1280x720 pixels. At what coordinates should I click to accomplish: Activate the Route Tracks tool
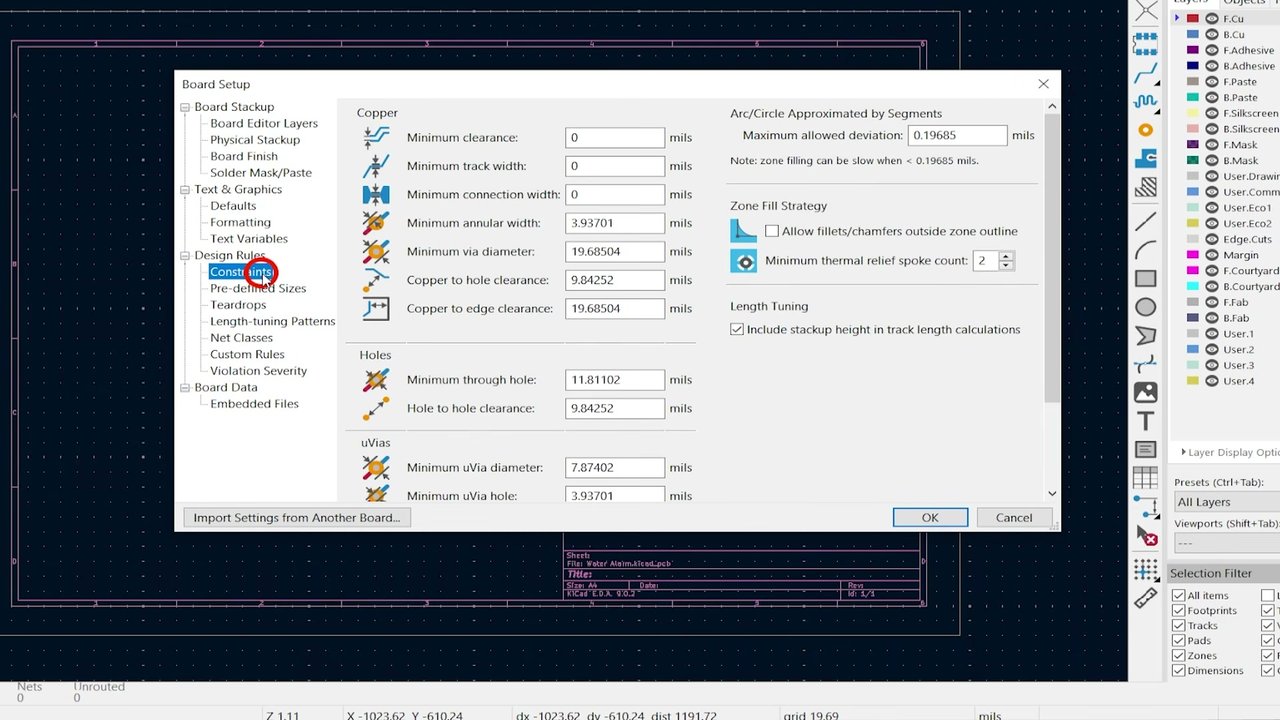(x=1146, y=72)
